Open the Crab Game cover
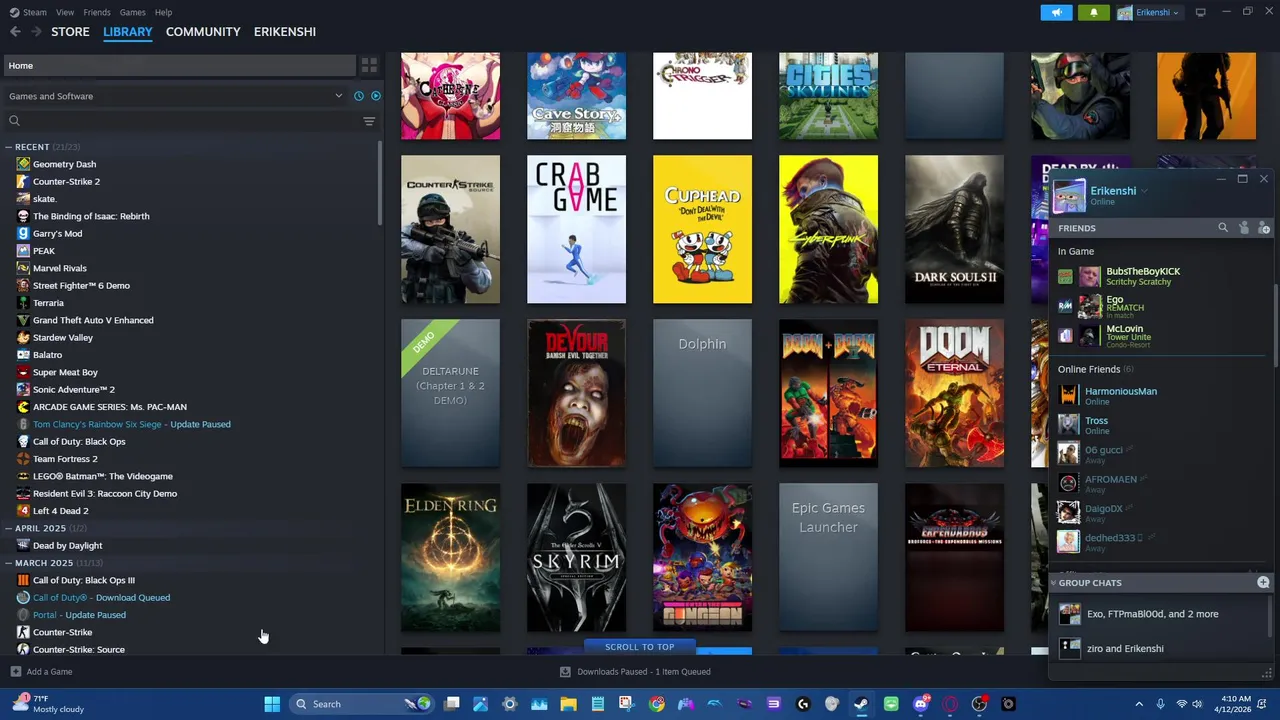1280x720 pixels. click(x=576, y=229)
